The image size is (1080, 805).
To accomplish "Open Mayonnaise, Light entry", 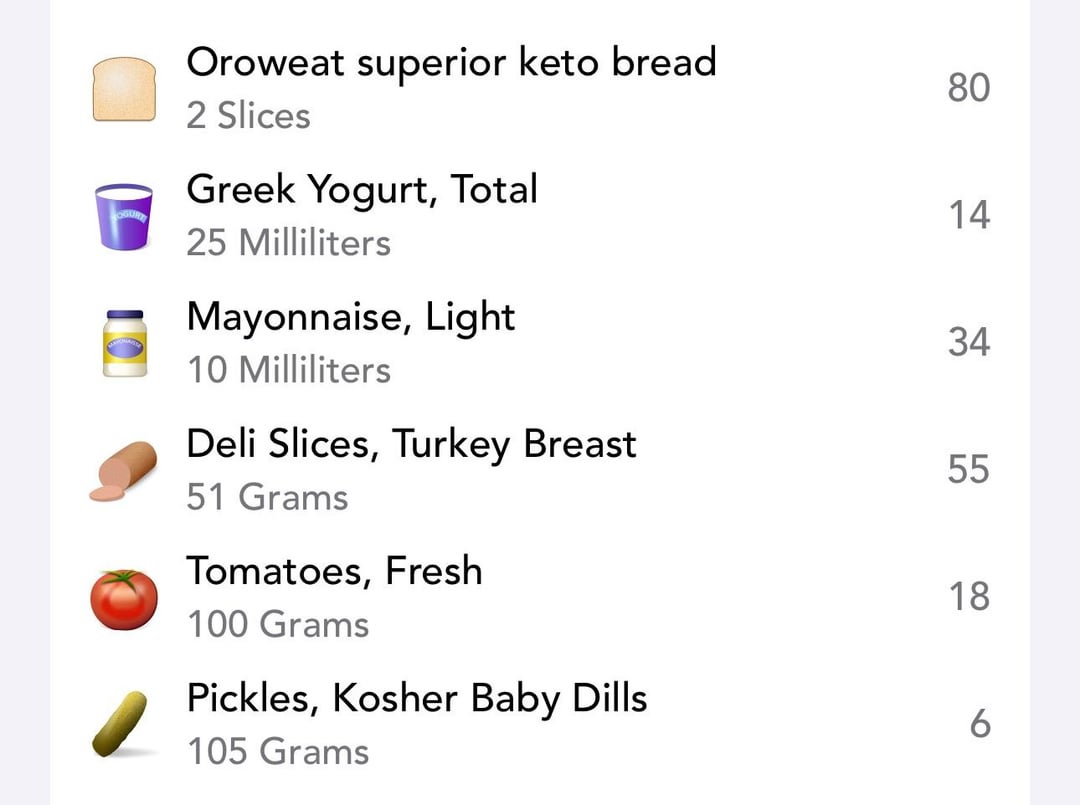I will 540,343.
